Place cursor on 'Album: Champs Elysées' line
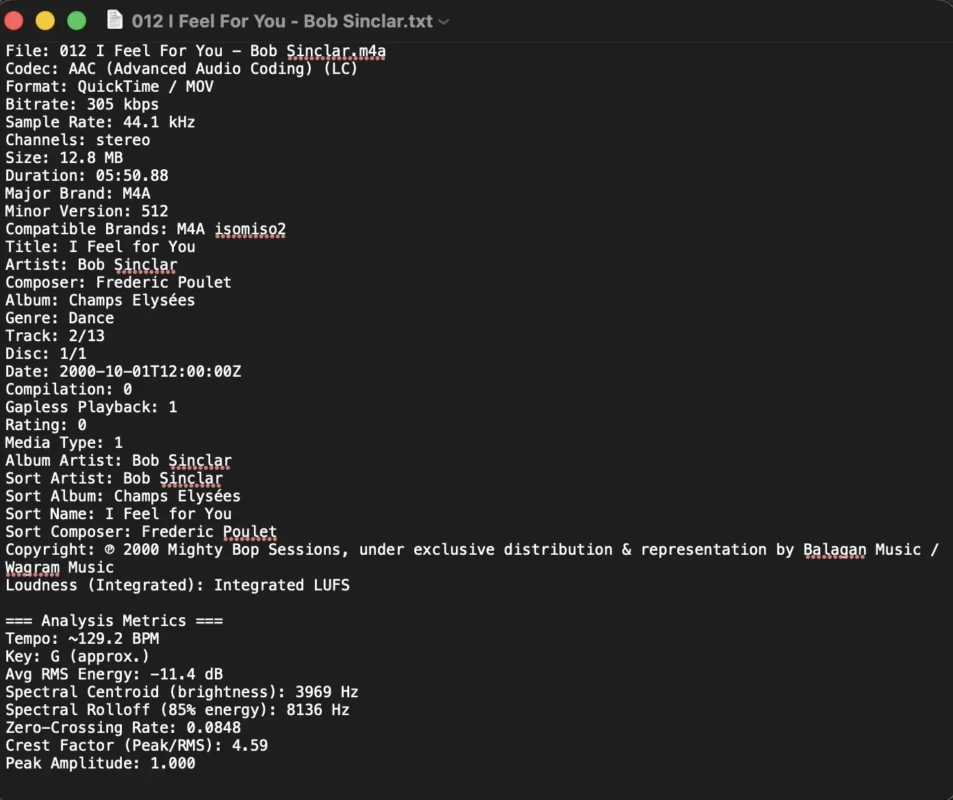This screenshot has width=953, height=800. (100, 300)
